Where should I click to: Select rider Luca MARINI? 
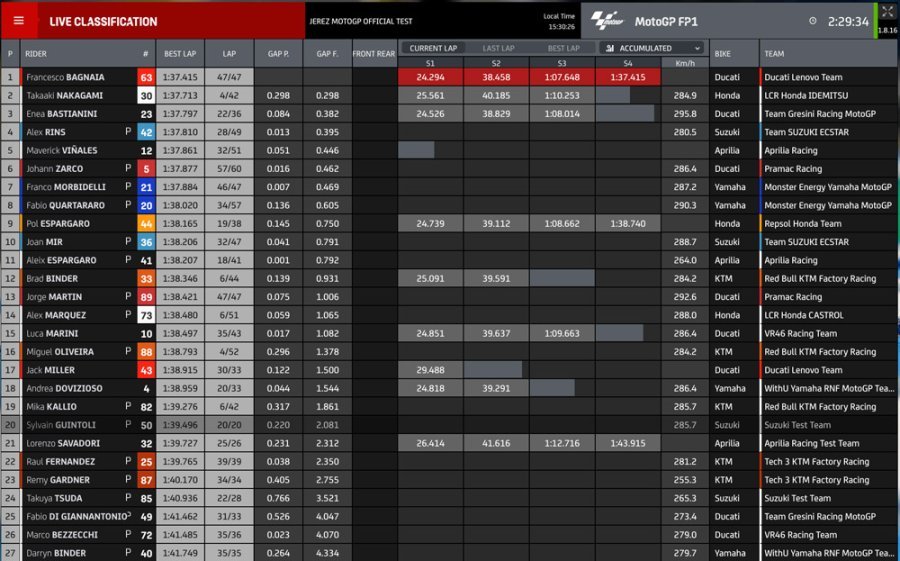[x=52, y=334]
